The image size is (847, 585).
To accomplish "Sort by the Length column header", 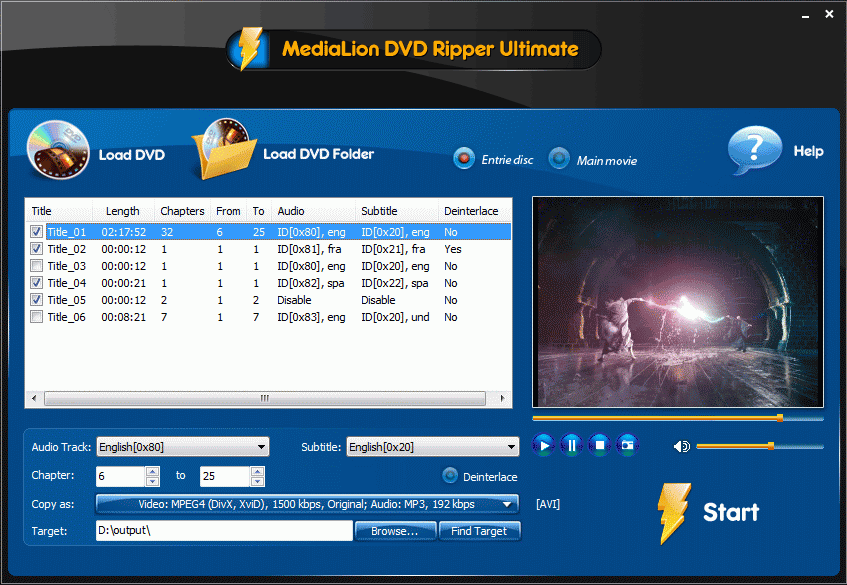I will click(124, 211).
